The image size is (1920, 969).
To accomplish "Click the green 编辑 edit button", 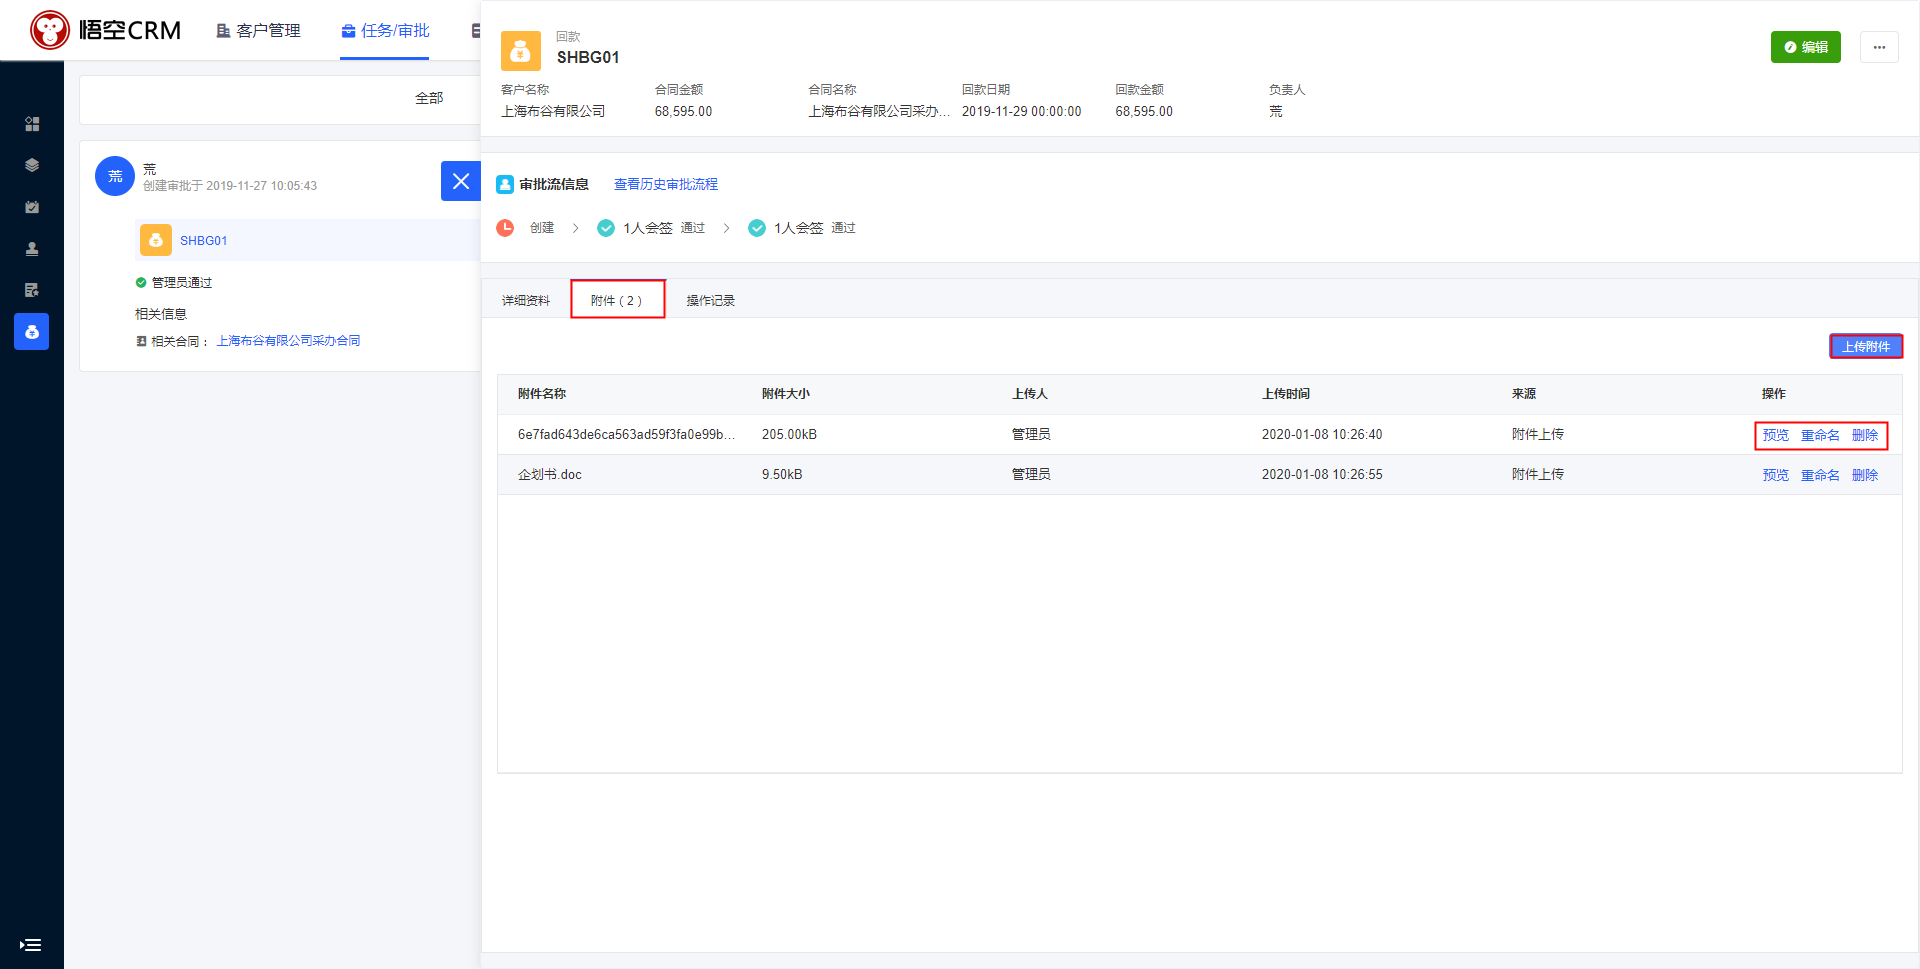I will [x=1805, y=47].
